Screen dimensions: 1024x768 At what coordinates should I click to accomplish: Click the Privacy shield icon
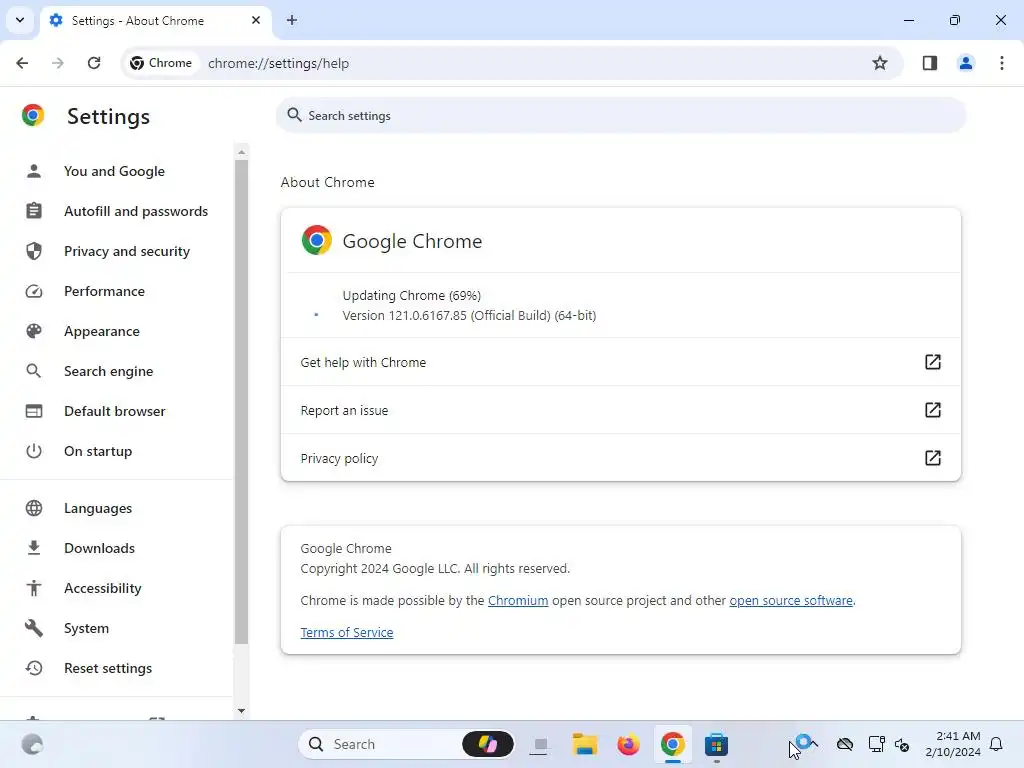point(34,251)
